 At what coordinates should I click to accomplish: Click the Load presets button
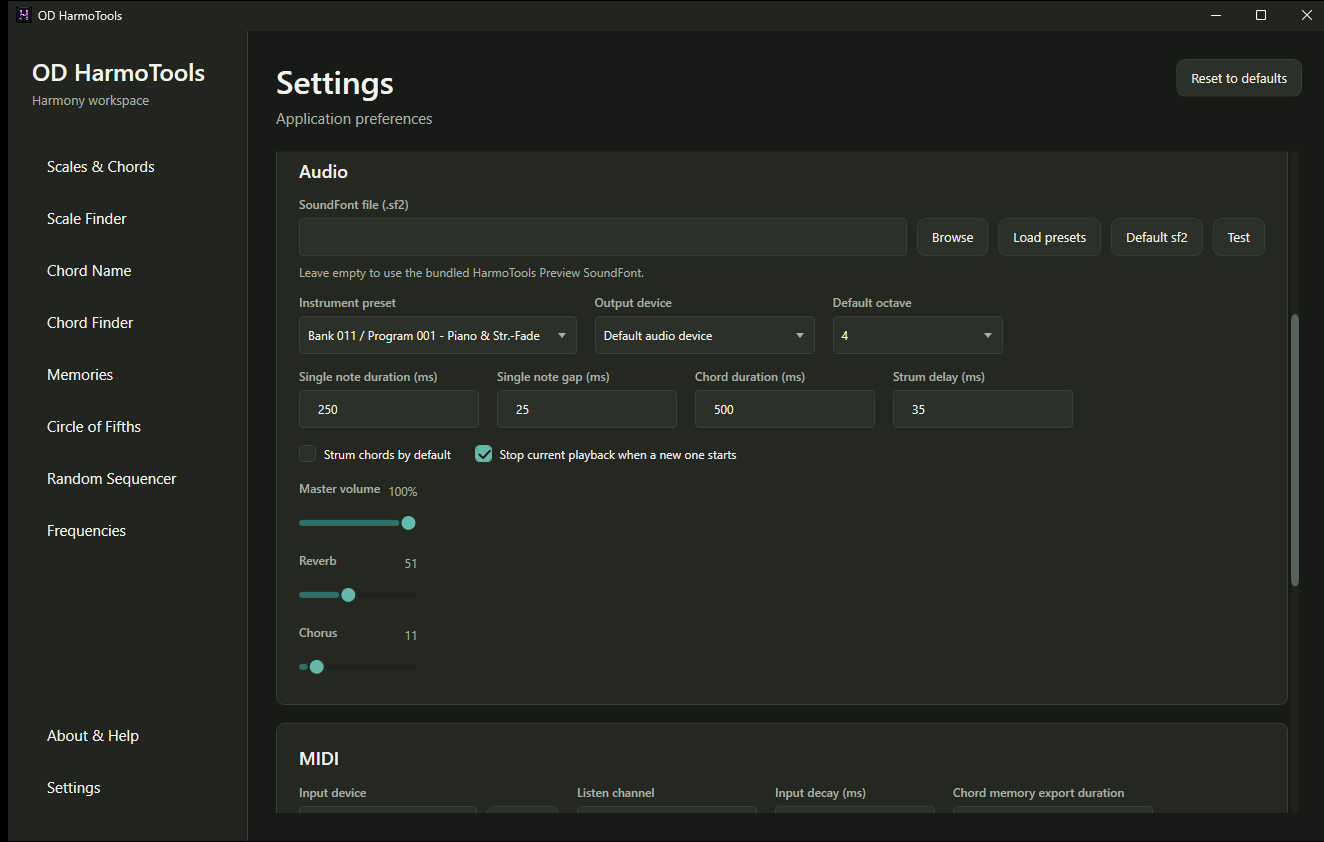coord(1049,237)
